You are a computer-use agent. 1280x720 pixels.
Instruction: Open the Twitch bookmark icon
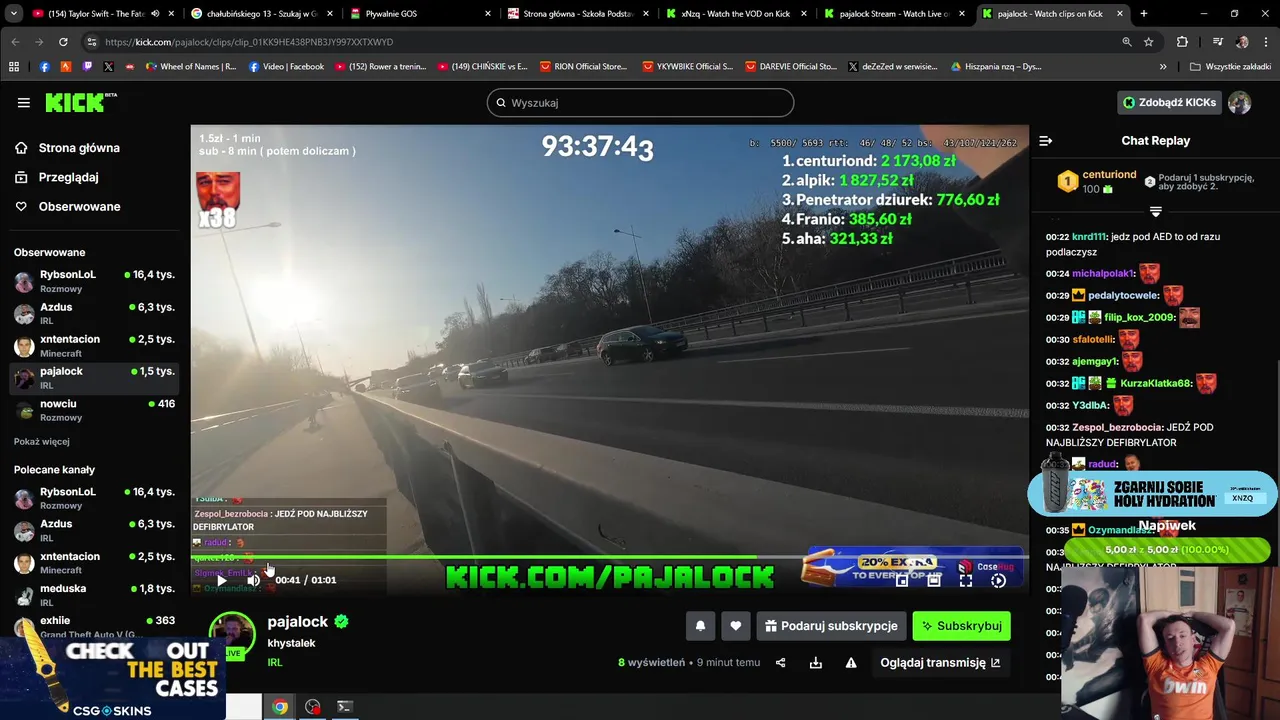(87, 67)
